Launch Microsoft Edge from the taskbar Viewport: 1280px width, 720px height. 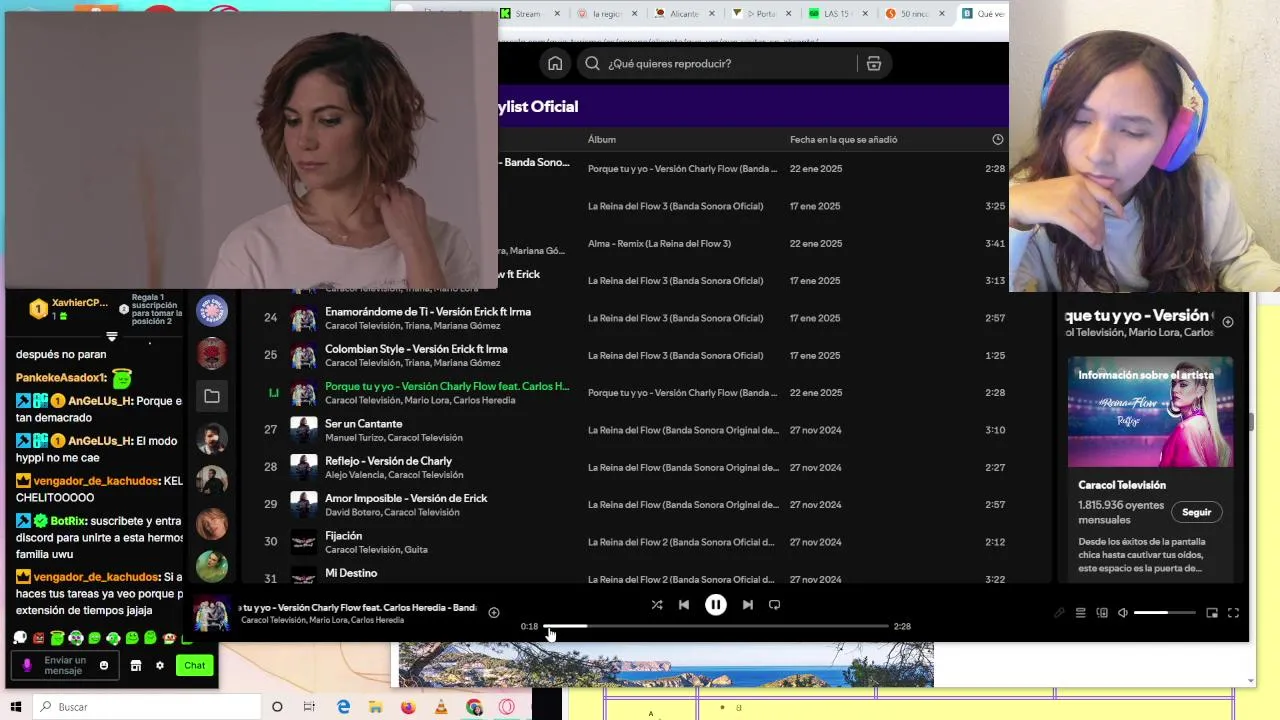(x=343, y=707)
